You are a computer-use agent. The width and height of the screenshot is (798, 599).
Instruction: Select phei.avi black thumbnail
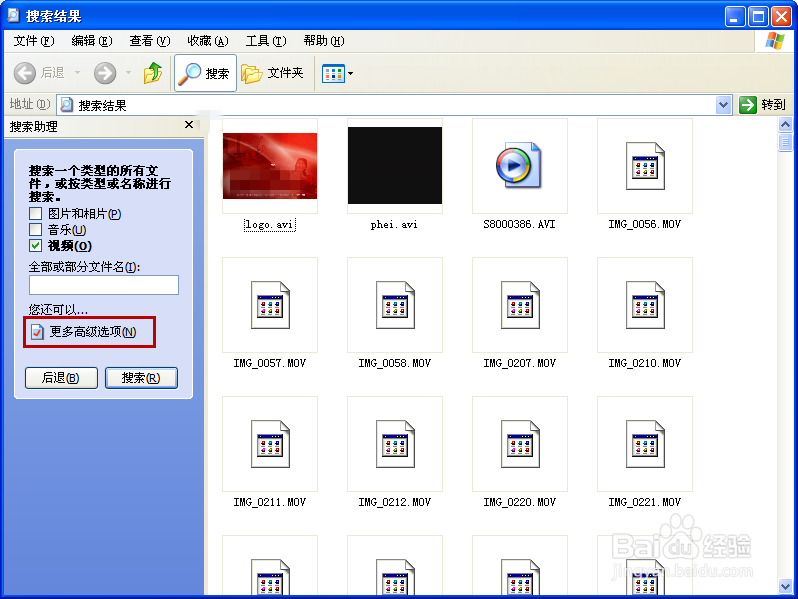coord(395,165)
